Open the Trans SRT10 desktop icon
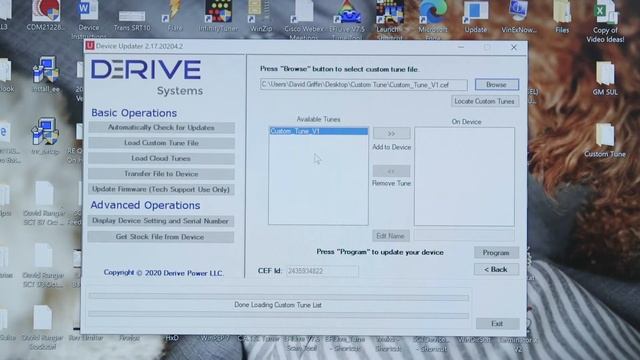The width and height of the screenshot is (640, 360). tap(132, 20)
